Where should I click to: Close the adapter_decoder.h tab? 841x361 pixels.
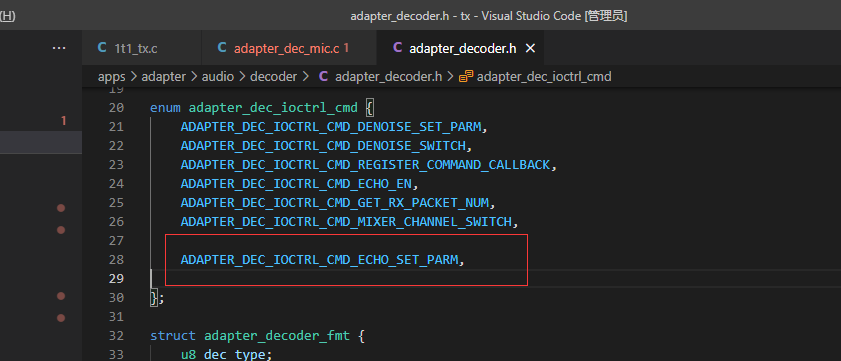click(x=530, y=48)
